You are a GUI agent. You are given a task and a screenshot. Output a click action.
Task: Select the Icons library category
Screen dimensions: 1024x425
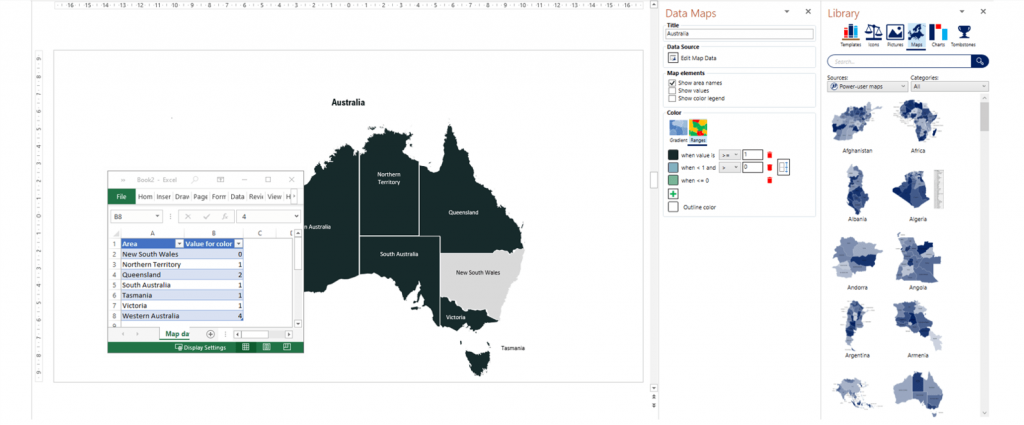click(x=873, y=33)
